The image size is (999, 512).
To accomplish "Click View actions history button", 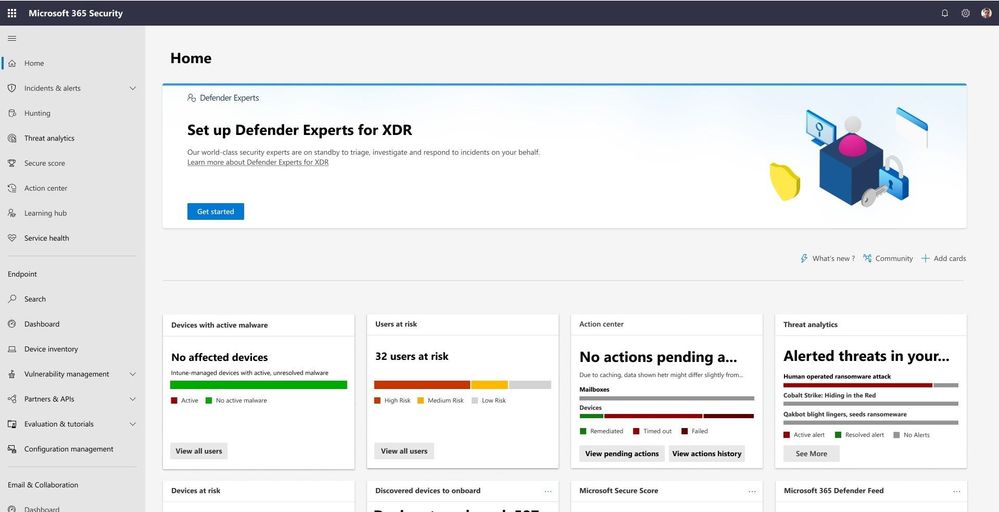I will [707, 453].
